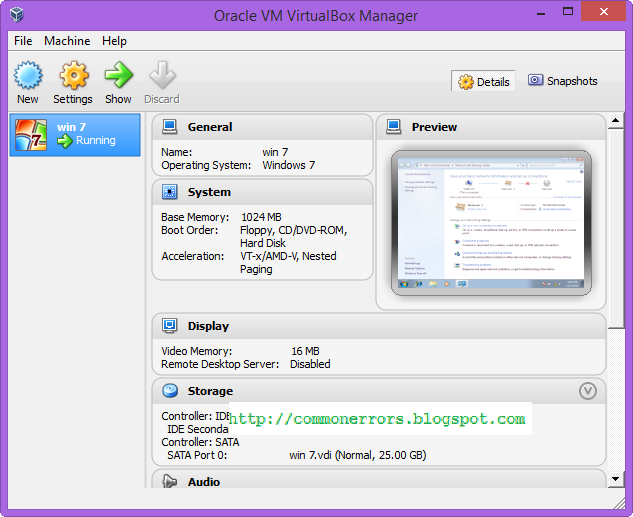Click the VM preview thumbnail
633x517 pixels.
(x=491, y=223)
